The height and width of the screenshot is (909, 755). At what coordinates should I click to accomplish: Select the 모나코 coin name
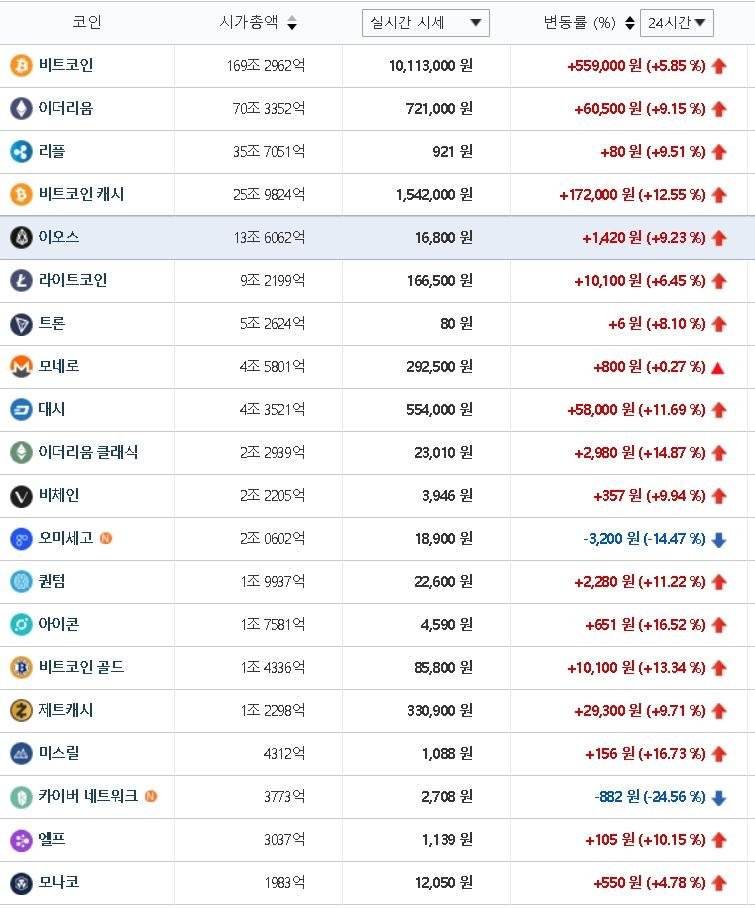[59, 883]
